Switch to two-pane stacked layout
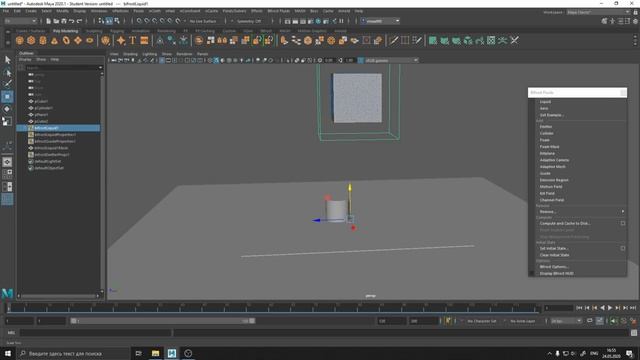 pyautogui.click(x=7, y=187)
